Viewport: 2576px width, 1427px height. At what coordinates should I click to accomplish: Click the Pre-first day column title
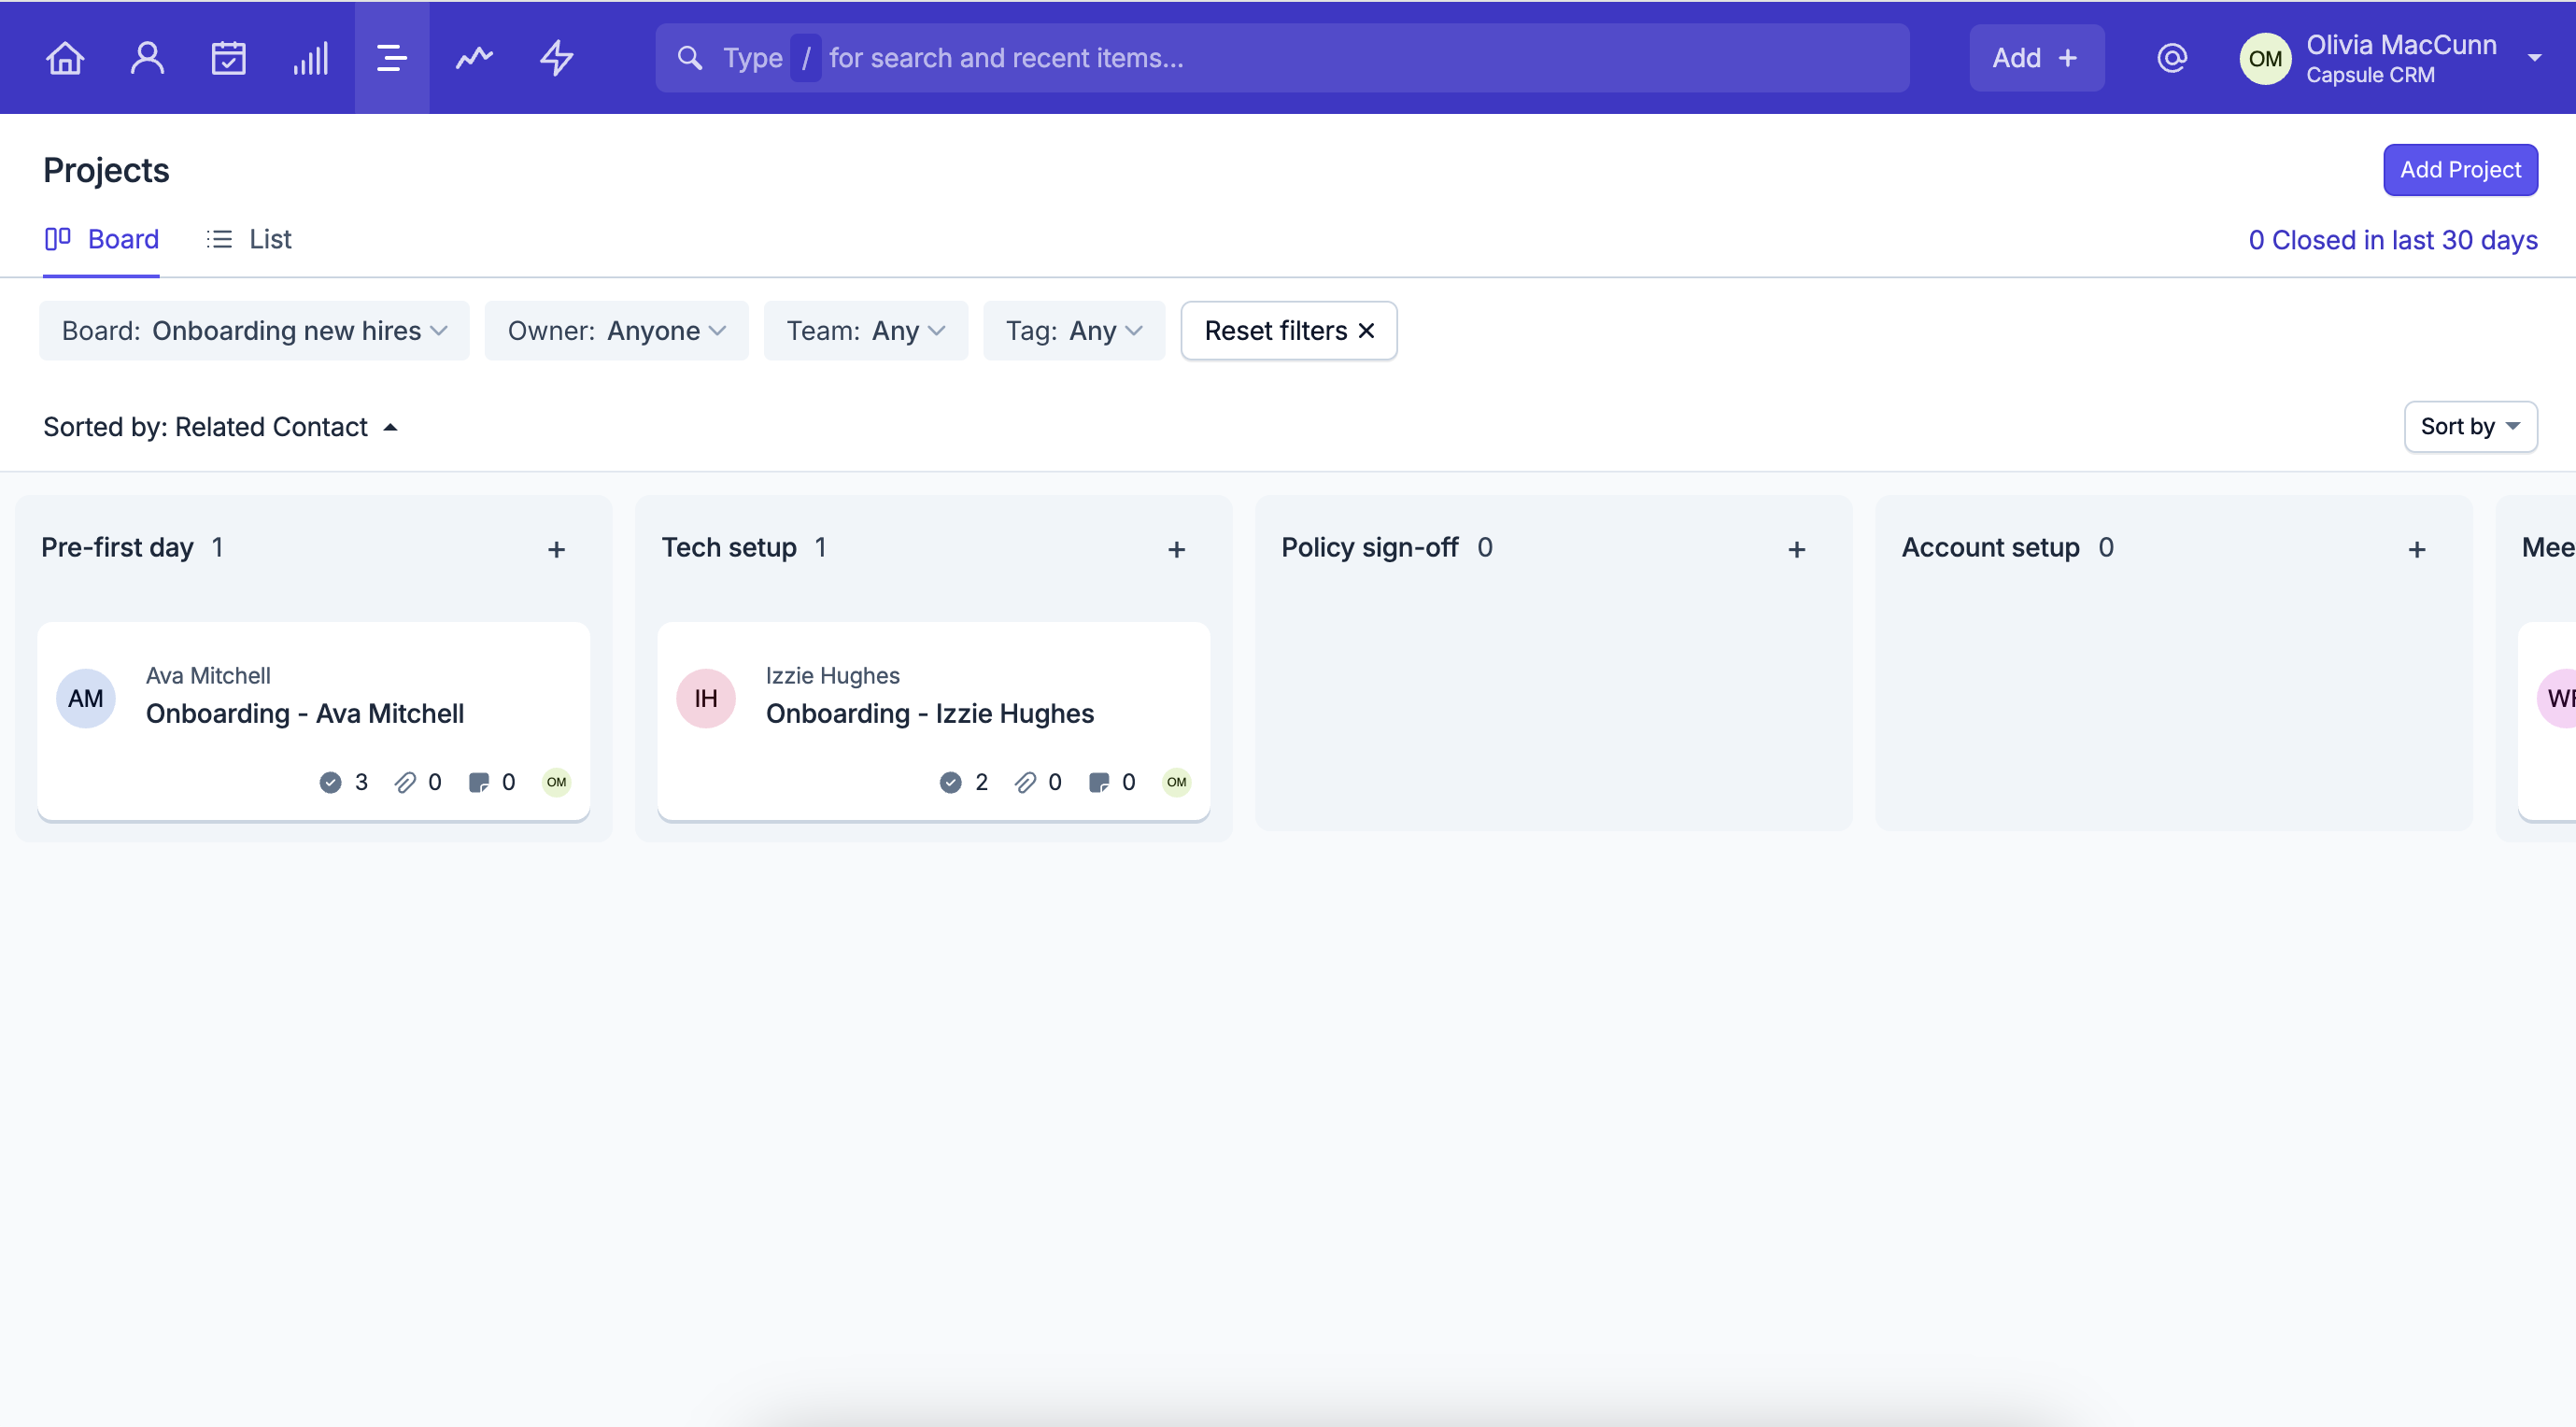point(117,547)
